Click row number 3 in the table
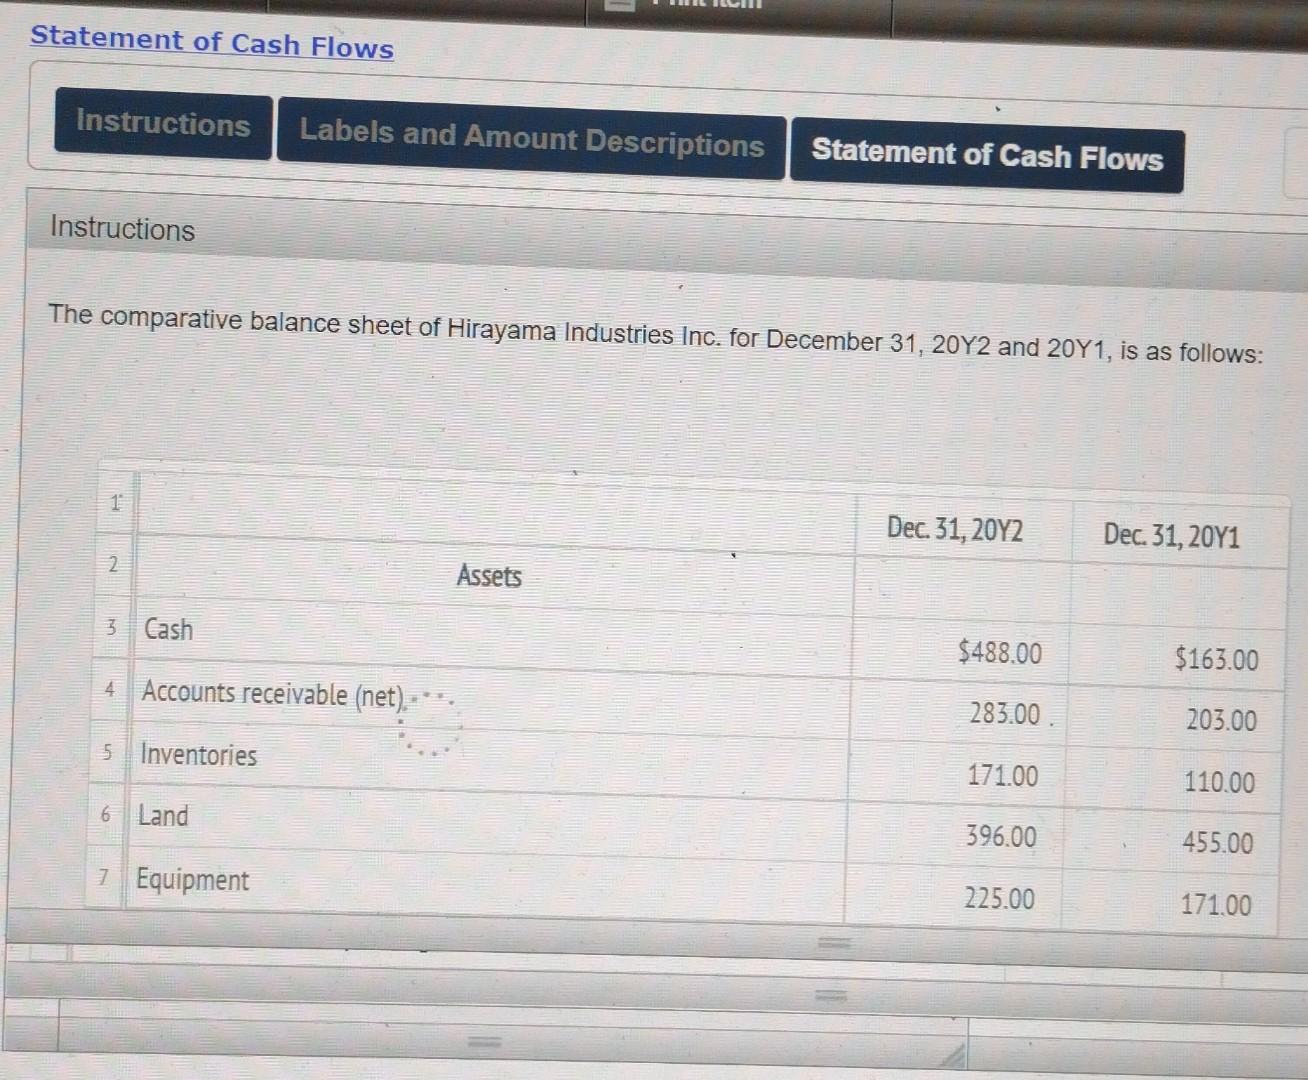Screen dimensions: 1308x1080 click(112, 628)
